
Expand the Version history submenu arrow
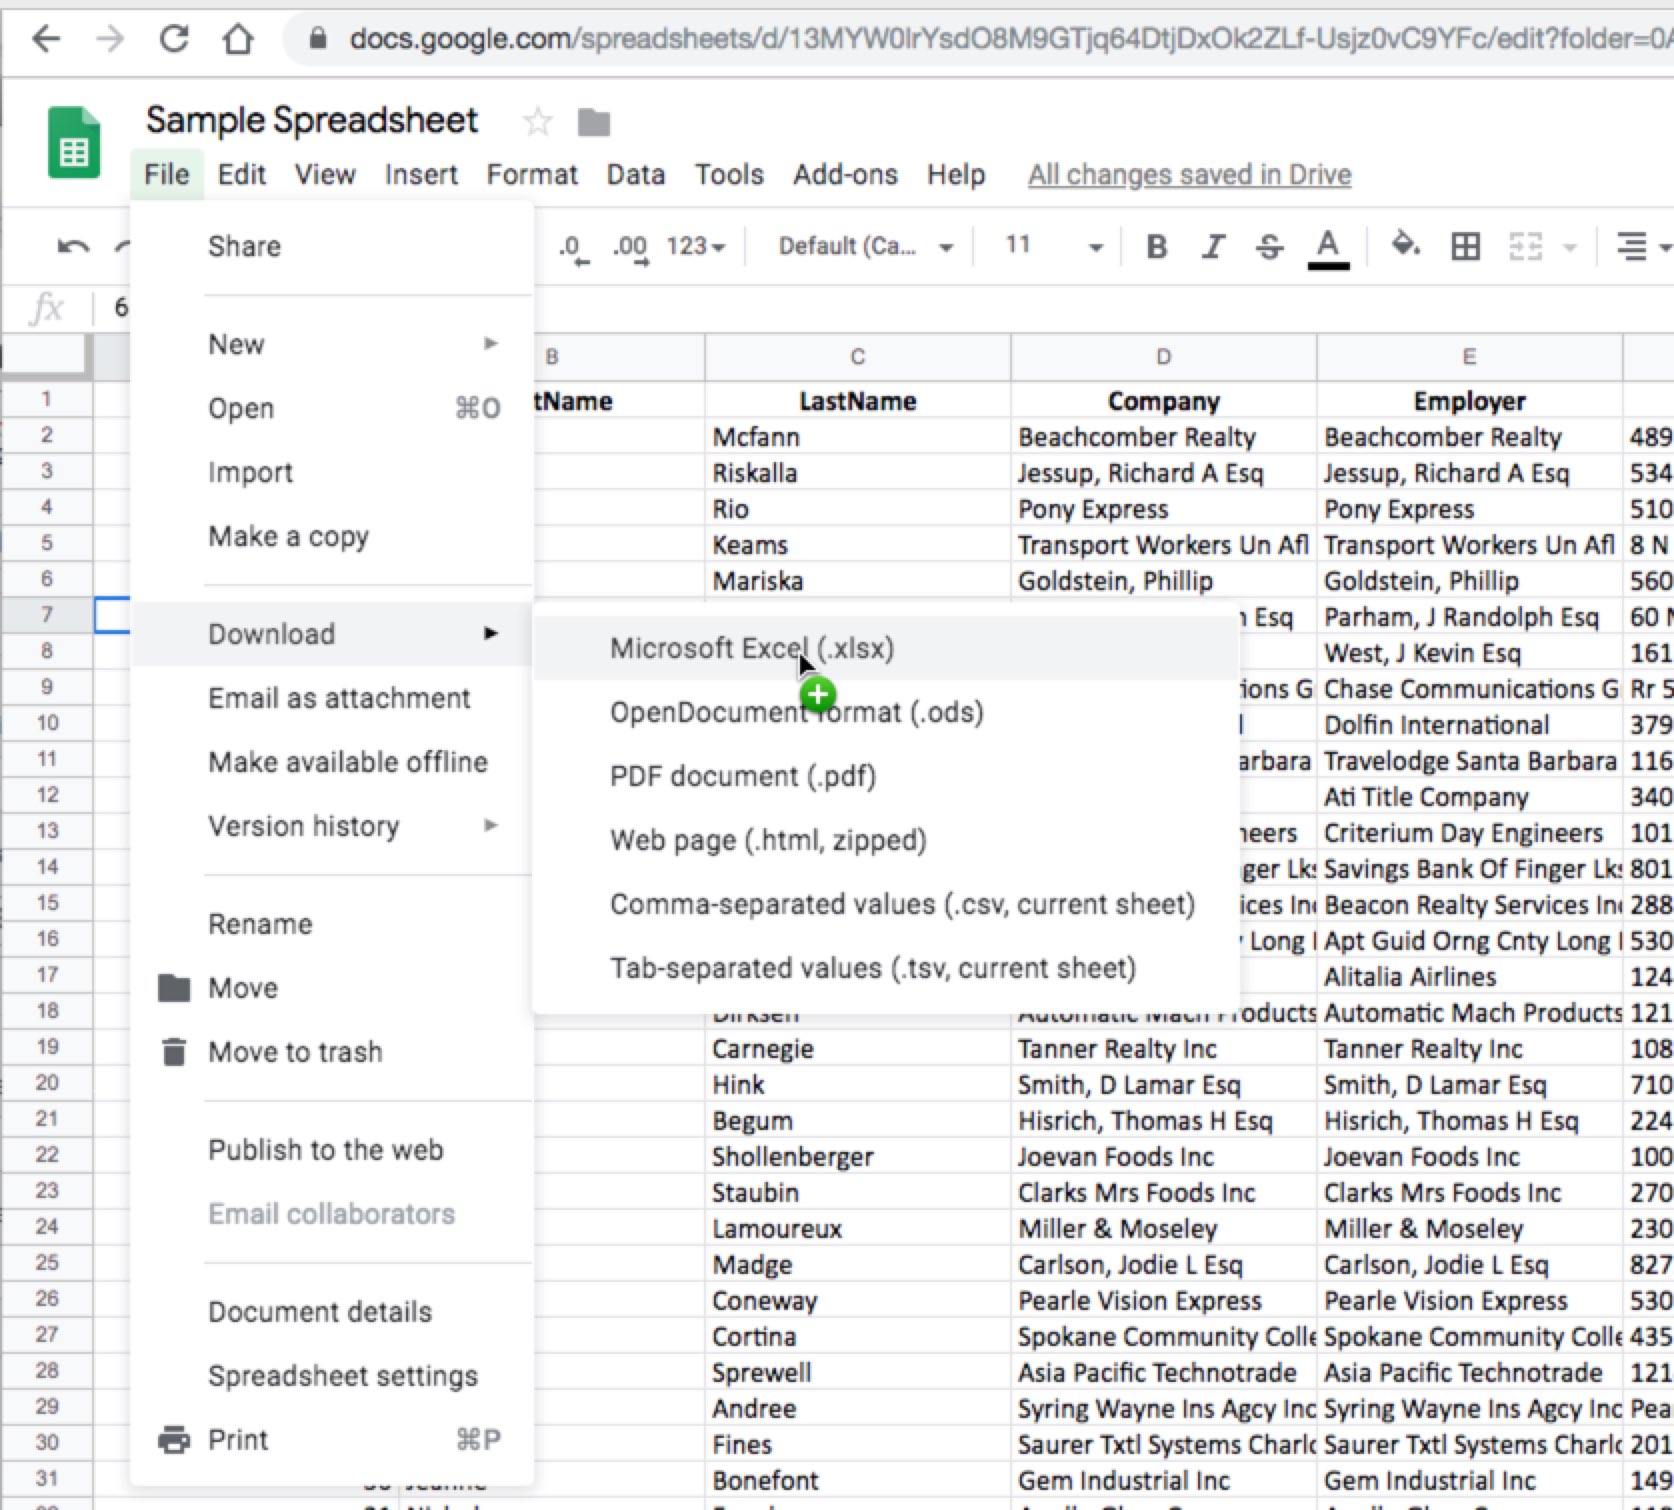coord(491,825)
